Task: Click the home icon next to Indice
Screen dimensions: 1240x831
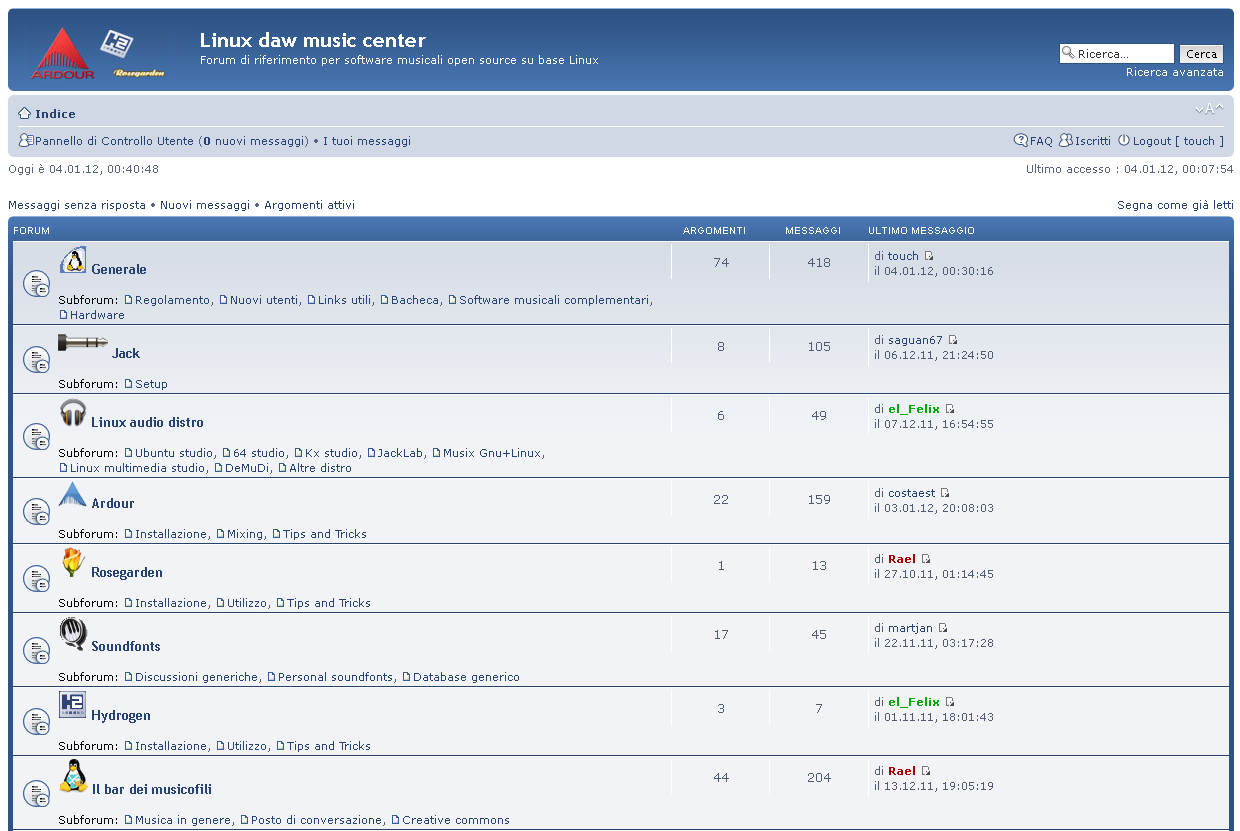Action: (x=22, y=113)
